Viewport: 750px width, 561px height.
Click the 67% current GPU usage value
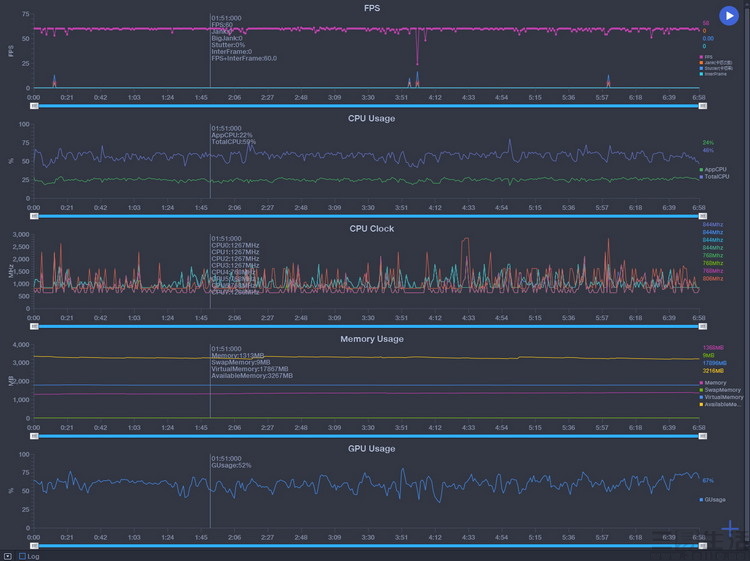point(708,480)
